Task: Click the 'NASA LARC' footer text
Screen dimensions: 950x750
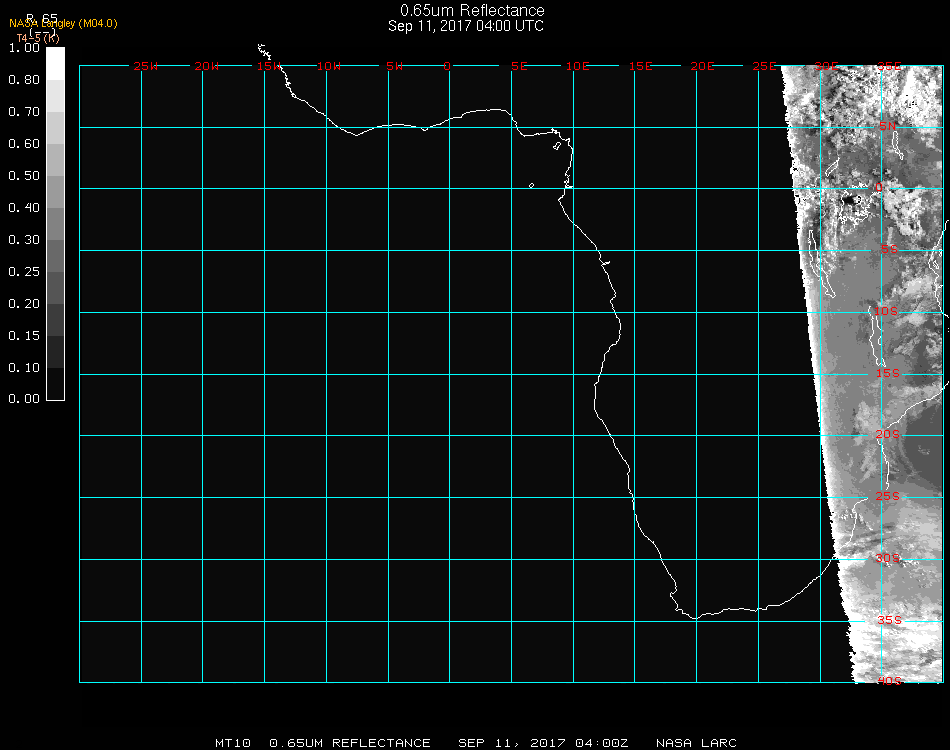Action: [x=696, y=743]
